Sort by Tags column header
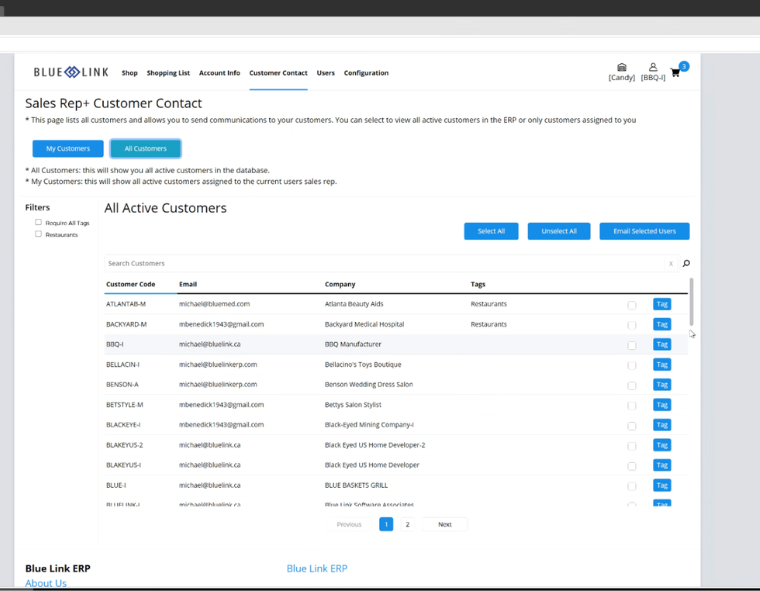Viewport: 760px width, 591px height. (x=477, y=284)
